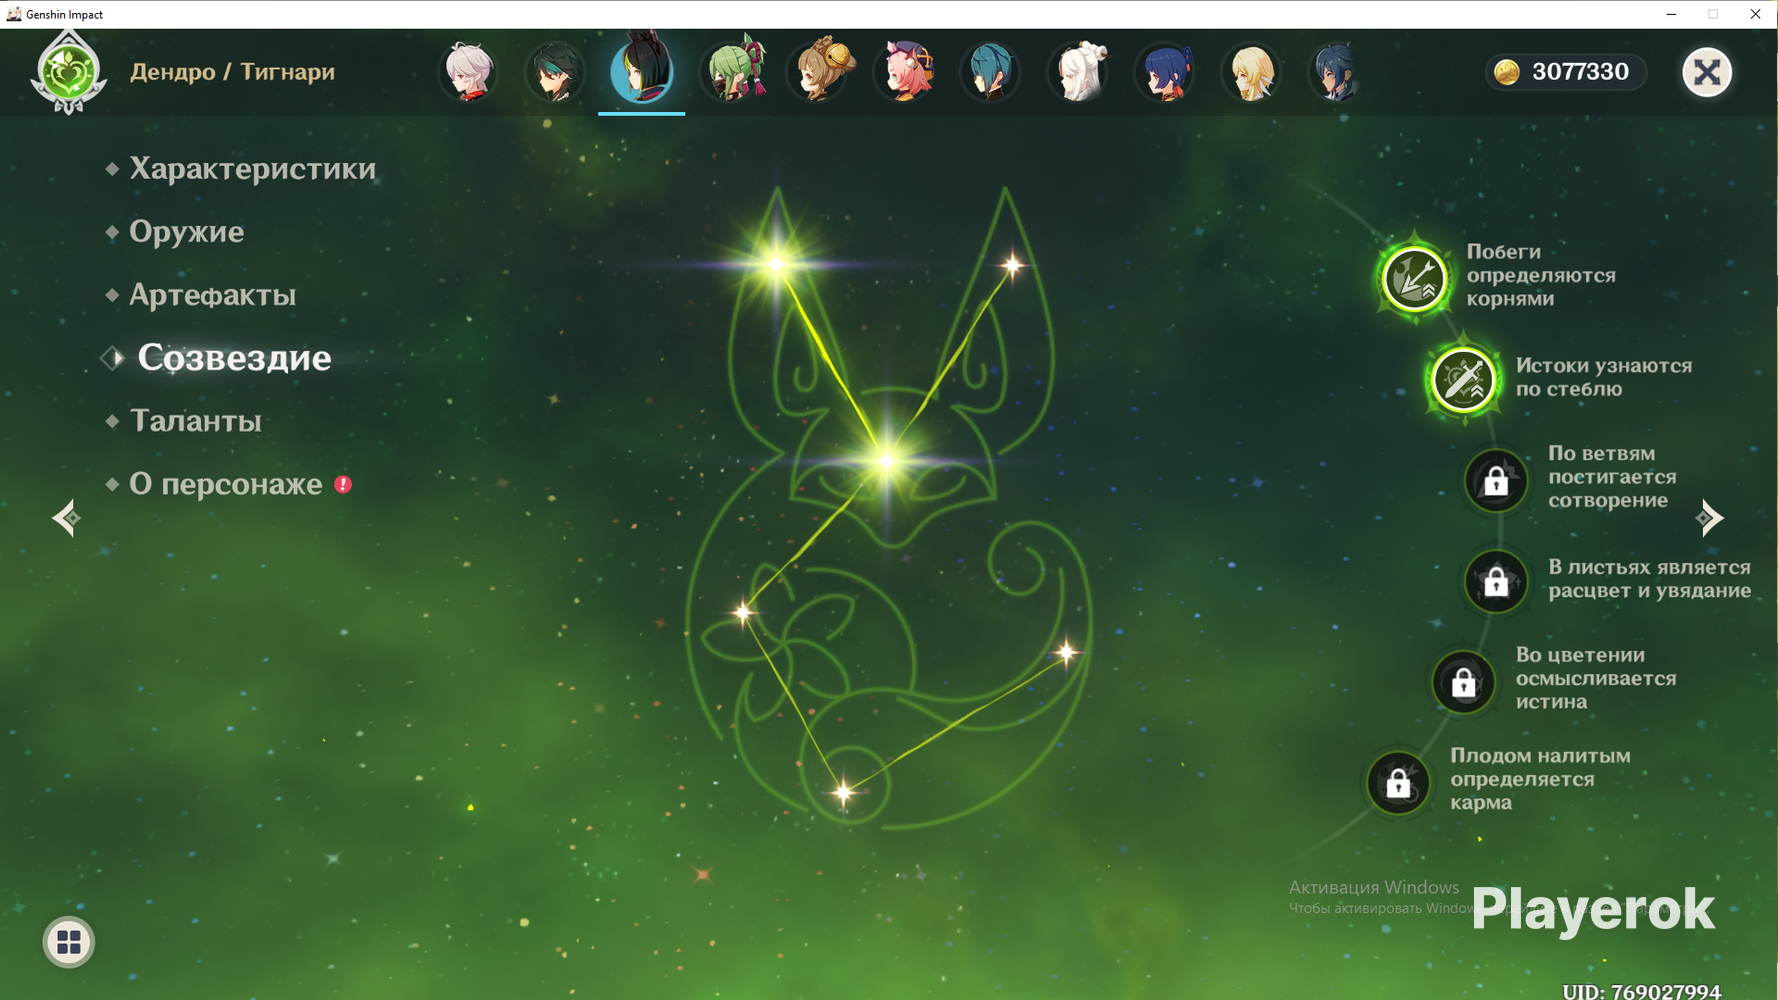Open the "Оружие" section
The height and width of the screenshot is (1000, 1778).
click(186, 232)
